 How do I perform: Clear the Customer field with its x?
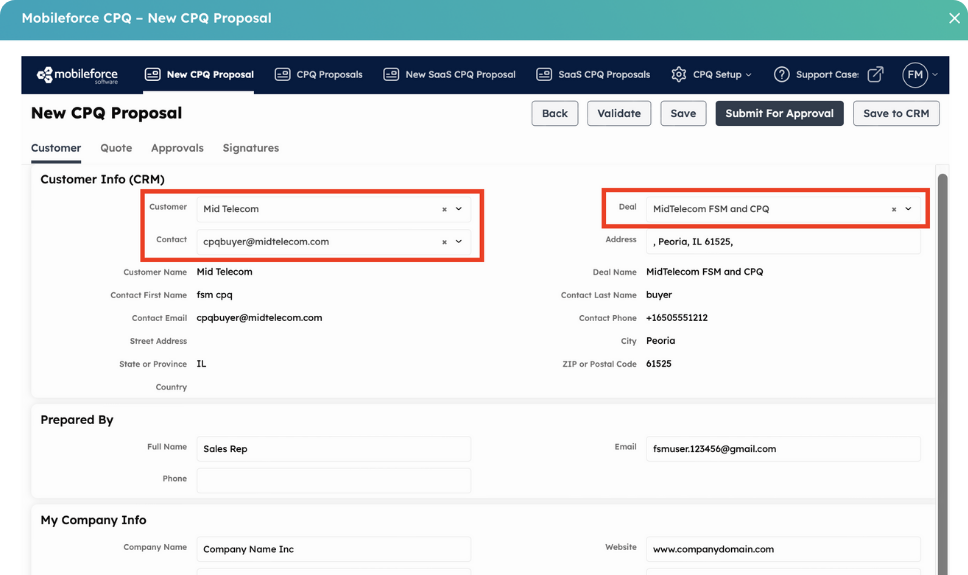(444, 209)
